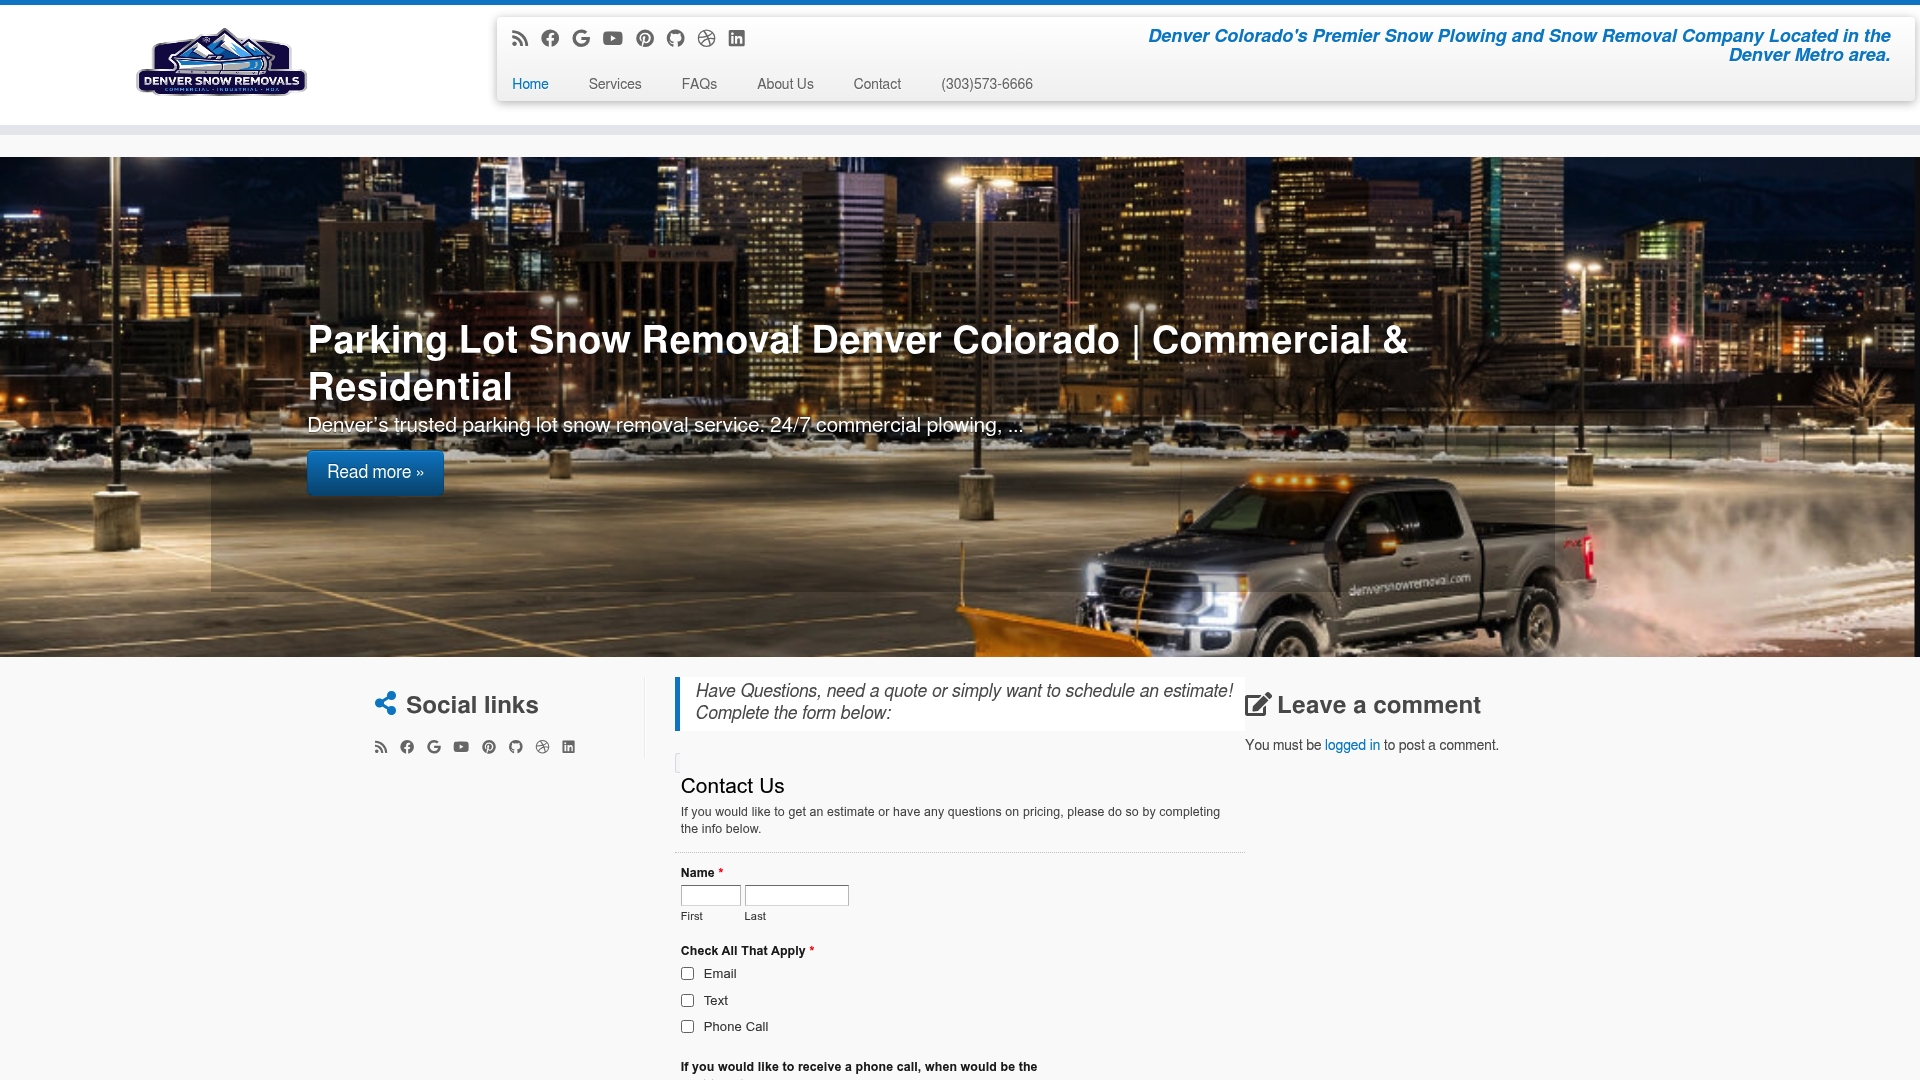Open the About Us menu item
The image size is (1920, 1080).
[785, 84]
